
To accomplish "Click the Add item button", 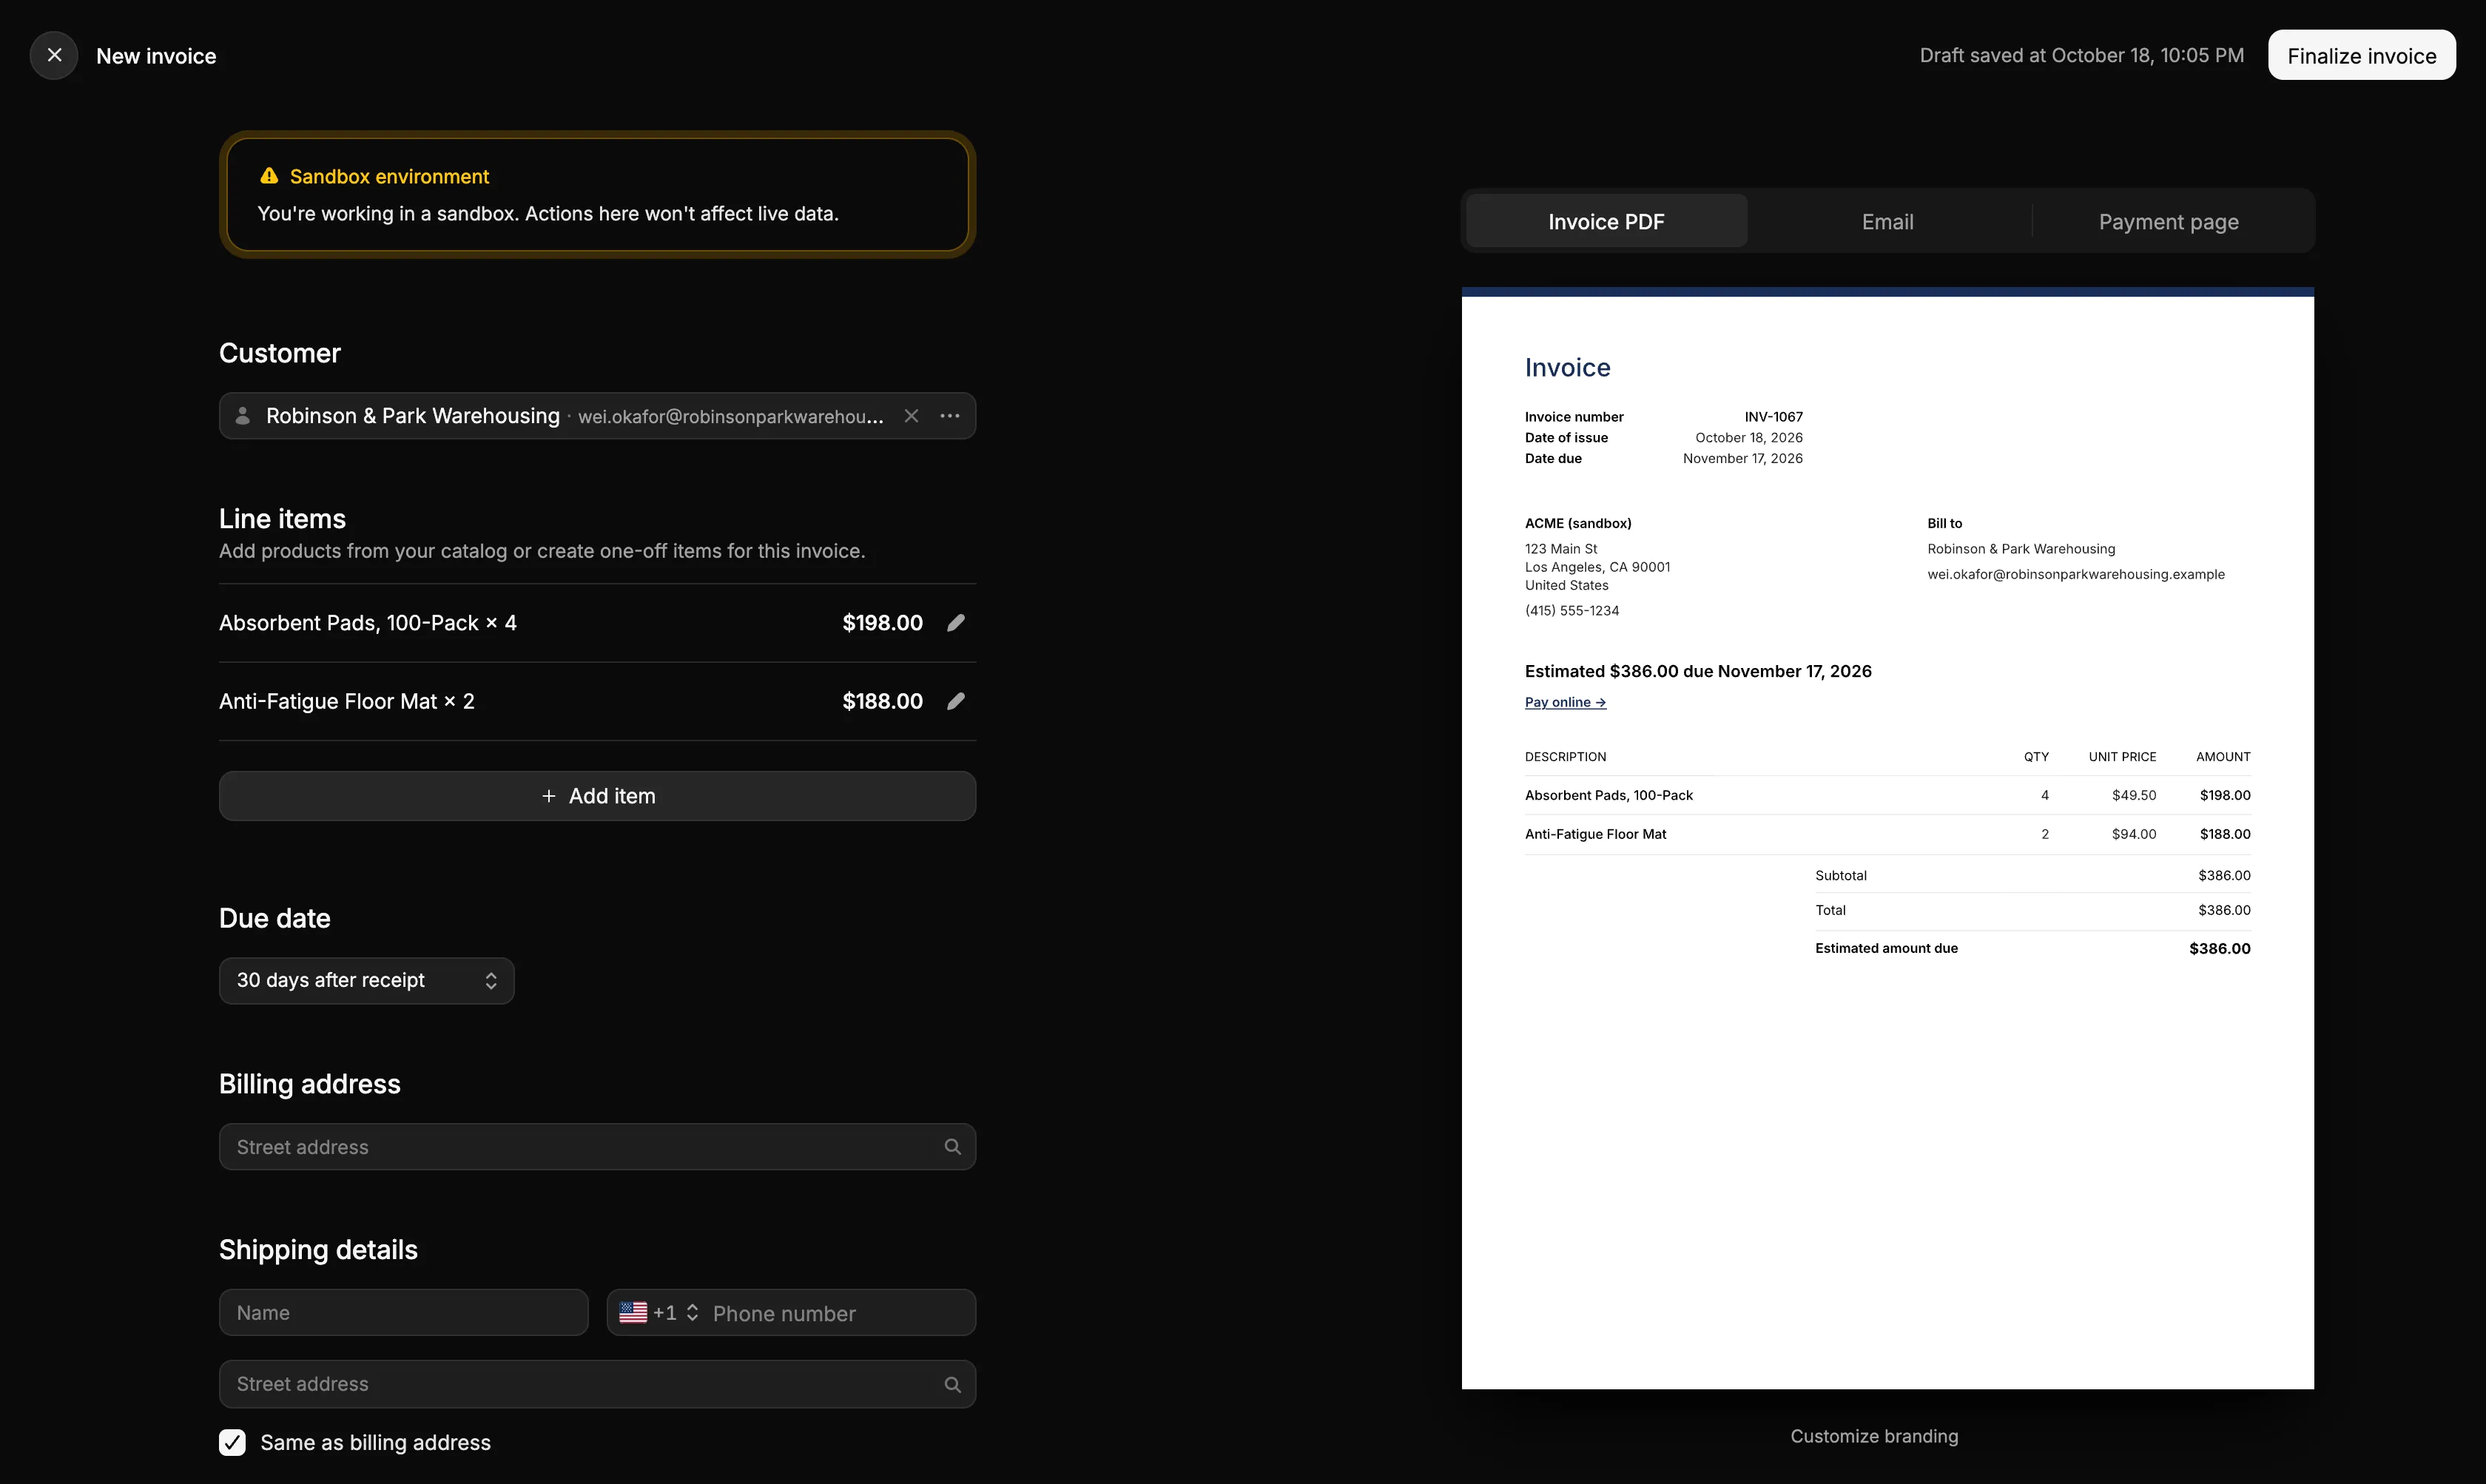I will 597,796.
